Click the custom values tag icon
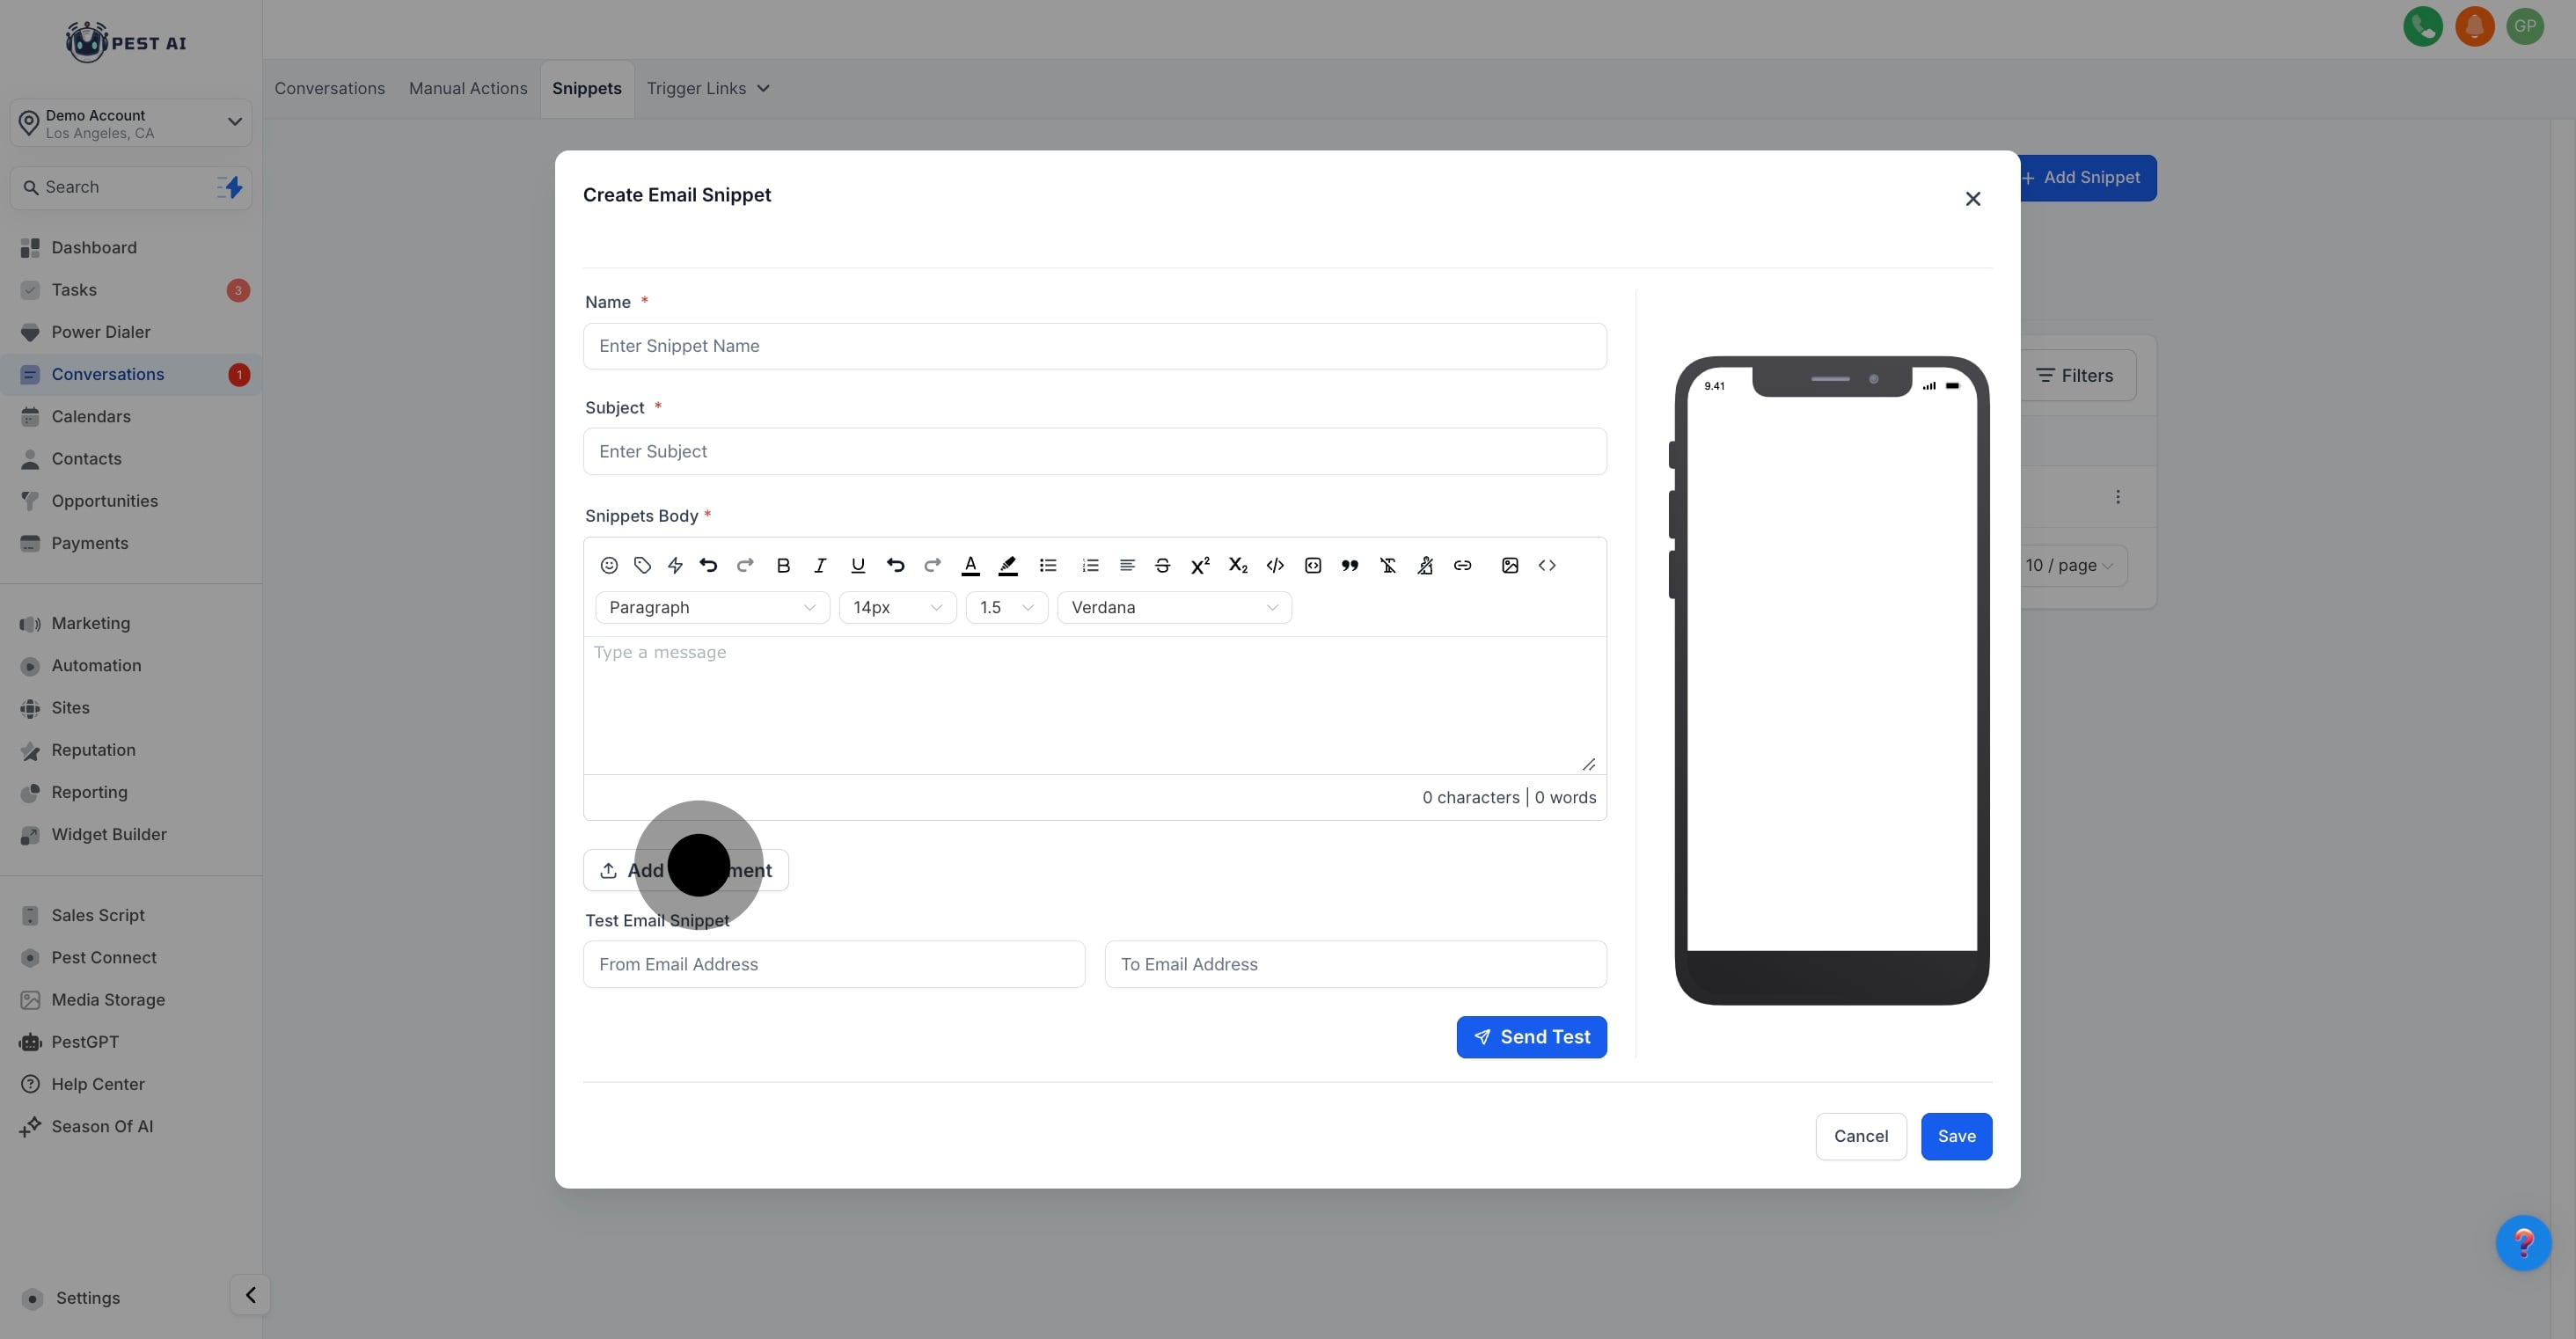Image resolution: width=2576 pixels, height=1339 pixels. tap(642, 565)
